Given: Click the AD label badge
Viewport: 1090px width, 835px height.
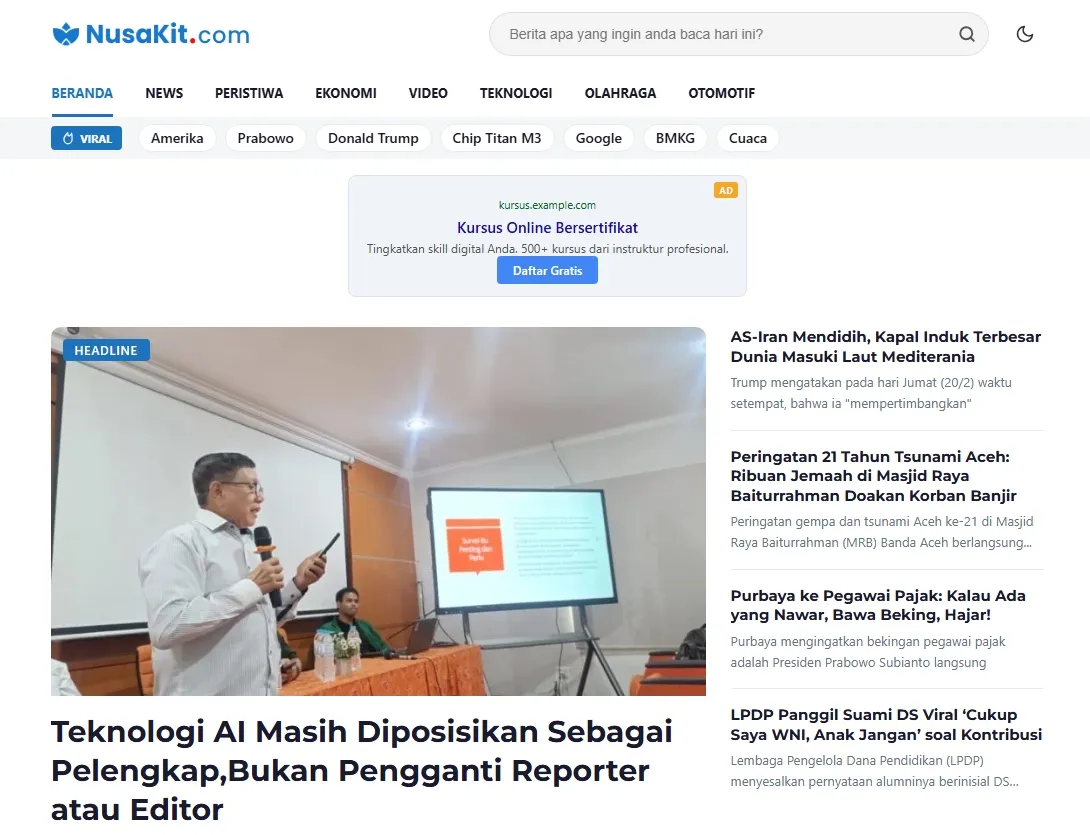Looking at the screenshot, I should coord(725,190).
